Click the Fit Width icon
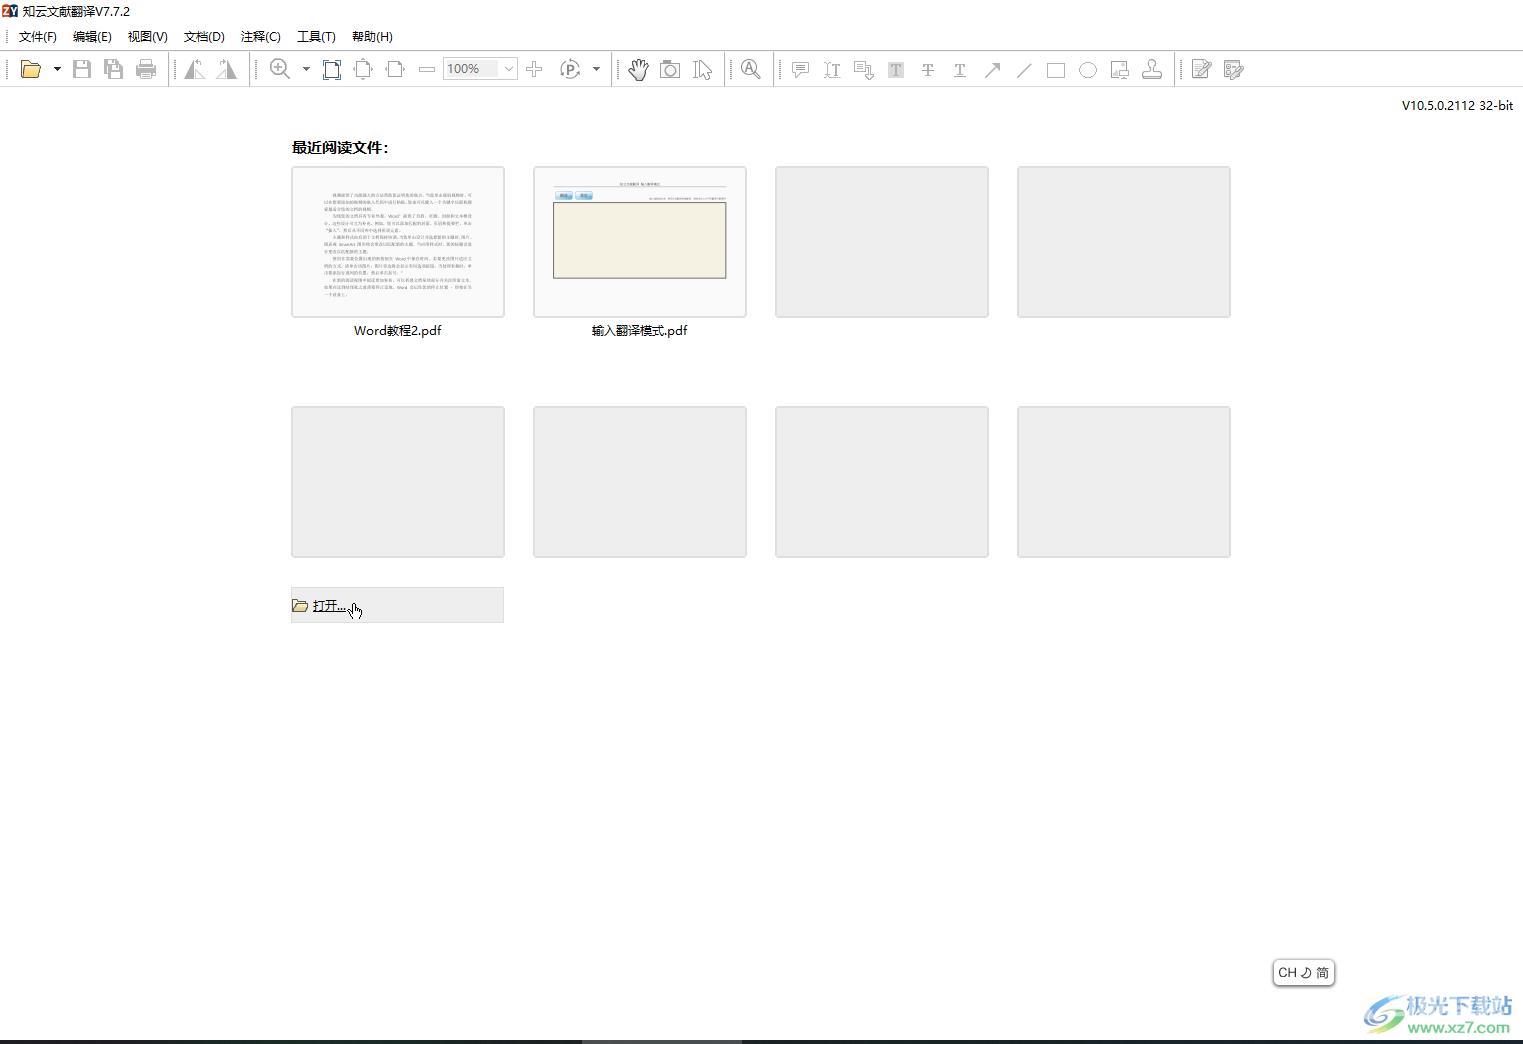The height and width of the screenshot is (1044, 1523). point(395,69)
